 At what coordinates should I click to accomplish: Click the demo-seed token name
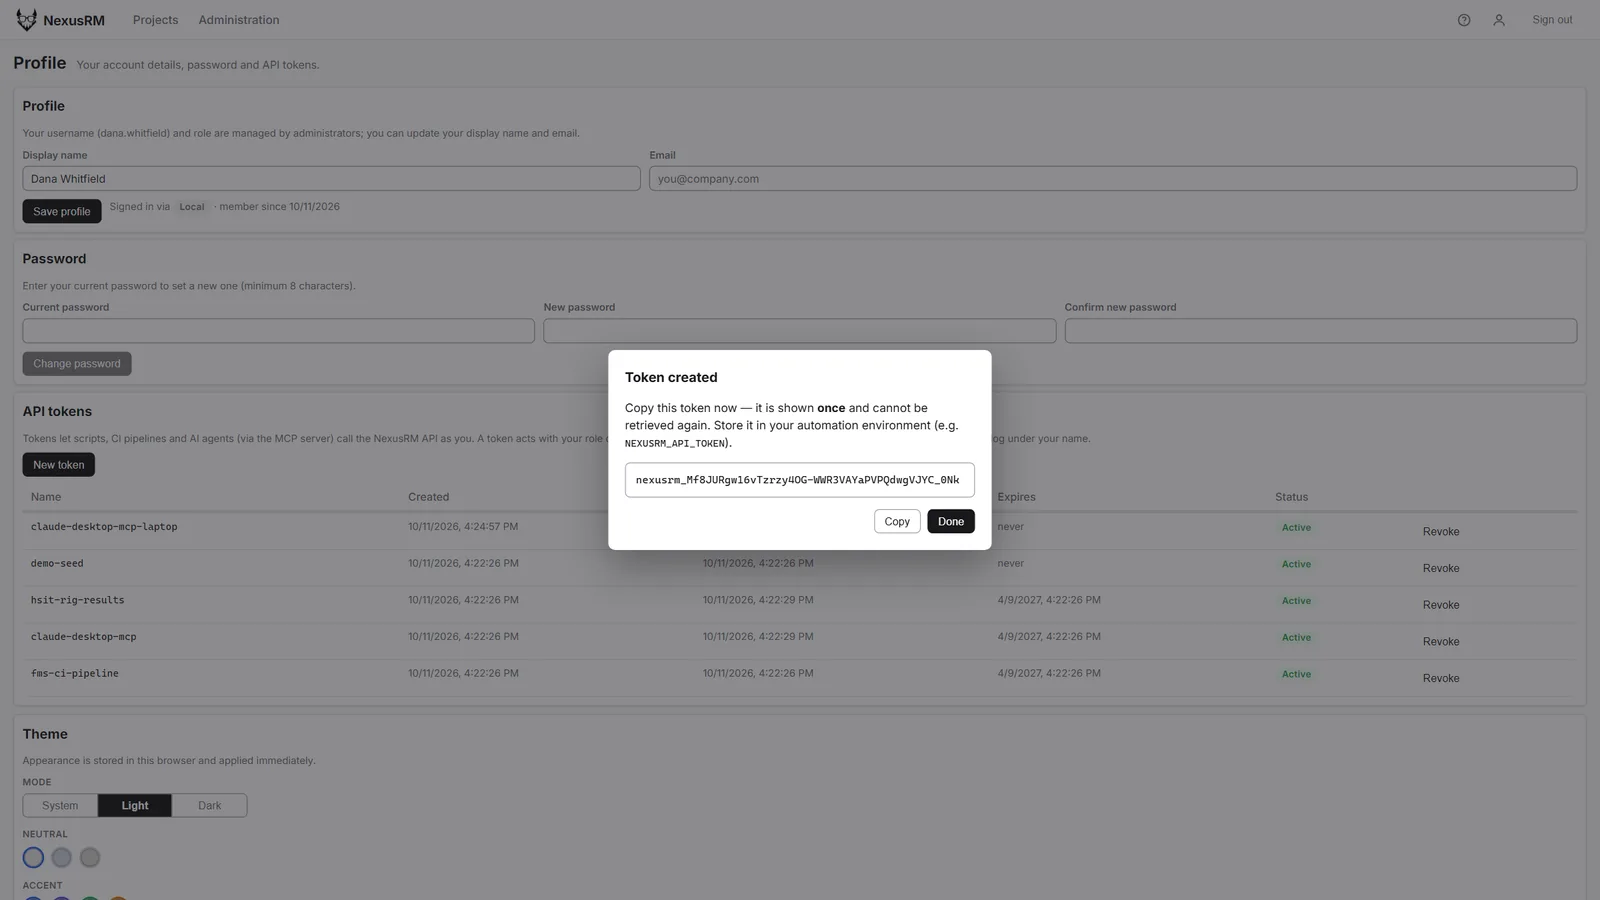coord(57,564)
